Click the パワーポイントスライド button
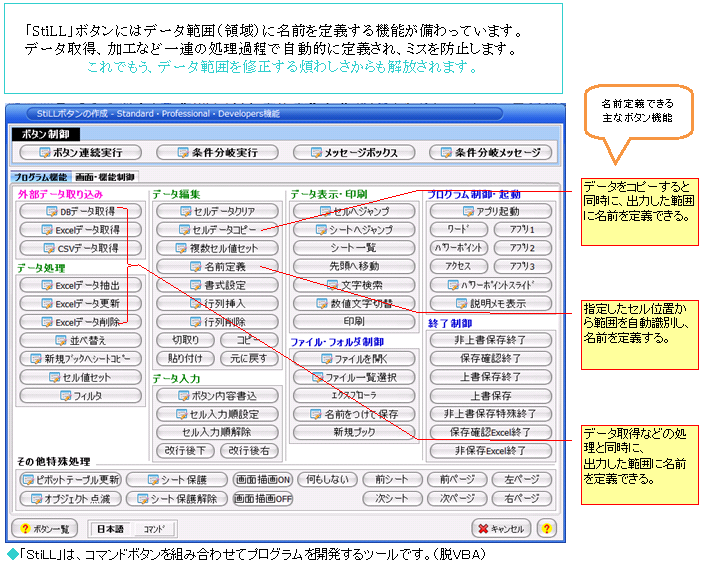Screen dimensions: 704x566 [490, 285]
